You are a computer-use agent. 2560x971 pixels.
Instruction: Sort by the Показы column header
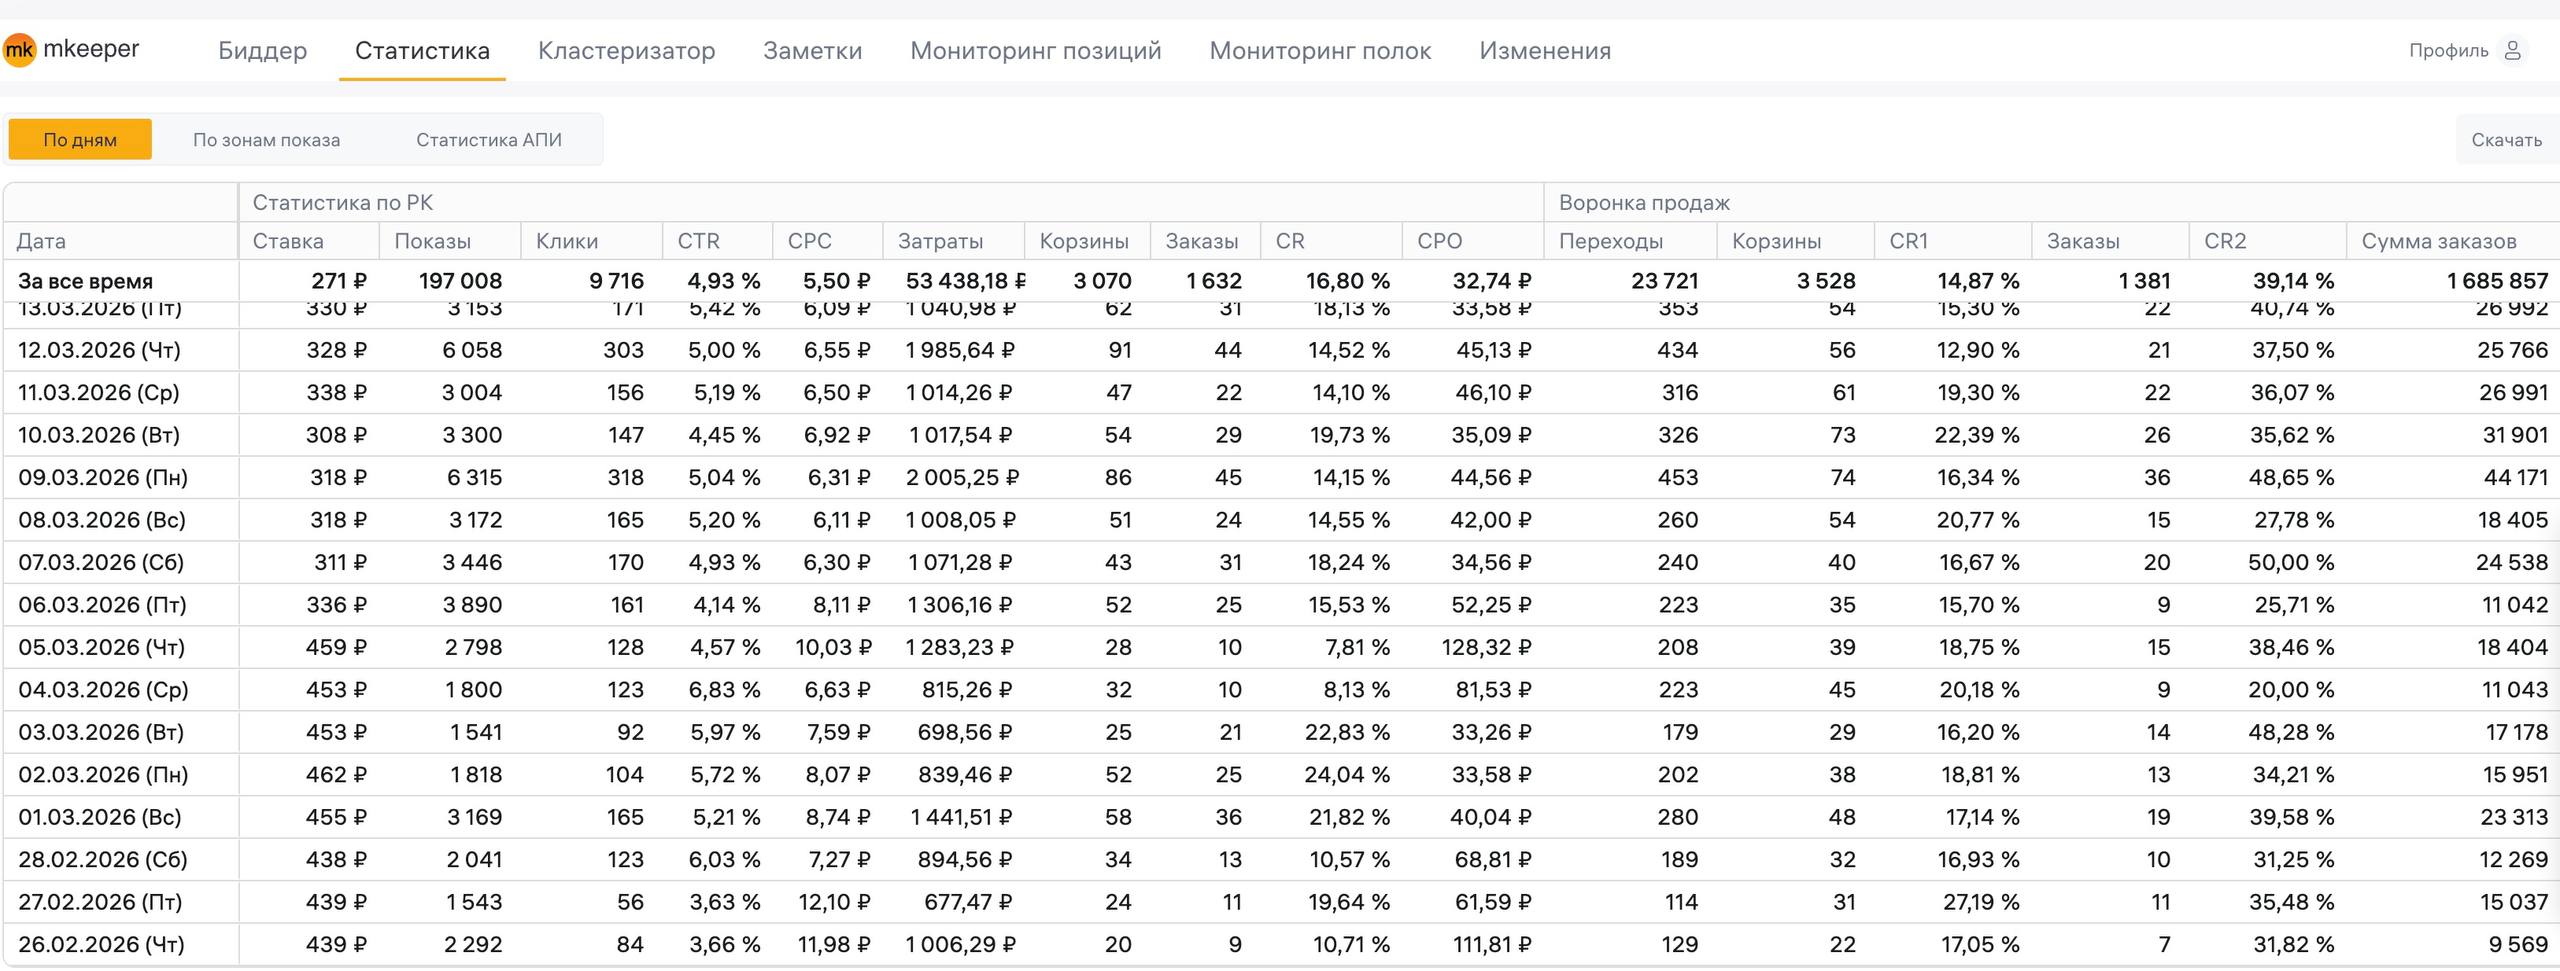[x=432, y=241]
